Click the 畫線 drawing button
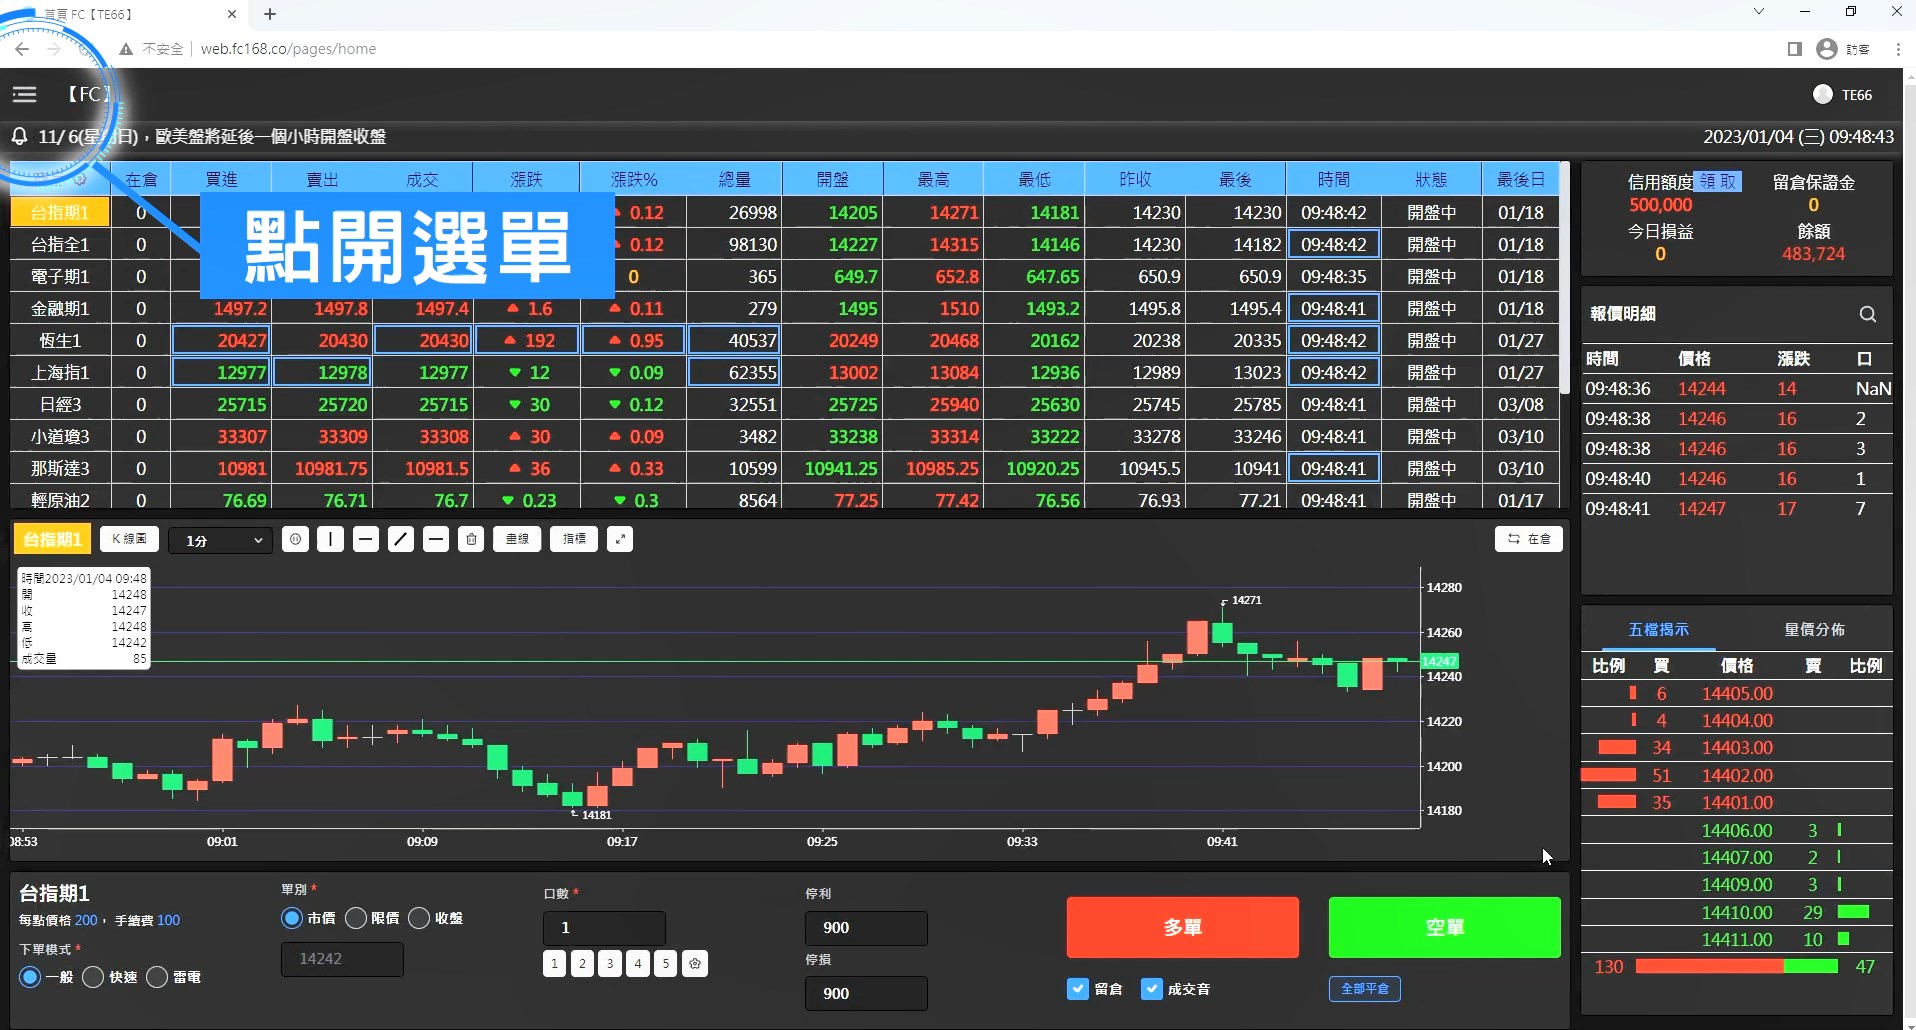1916x1030 pixels. (x=517, y=539)
